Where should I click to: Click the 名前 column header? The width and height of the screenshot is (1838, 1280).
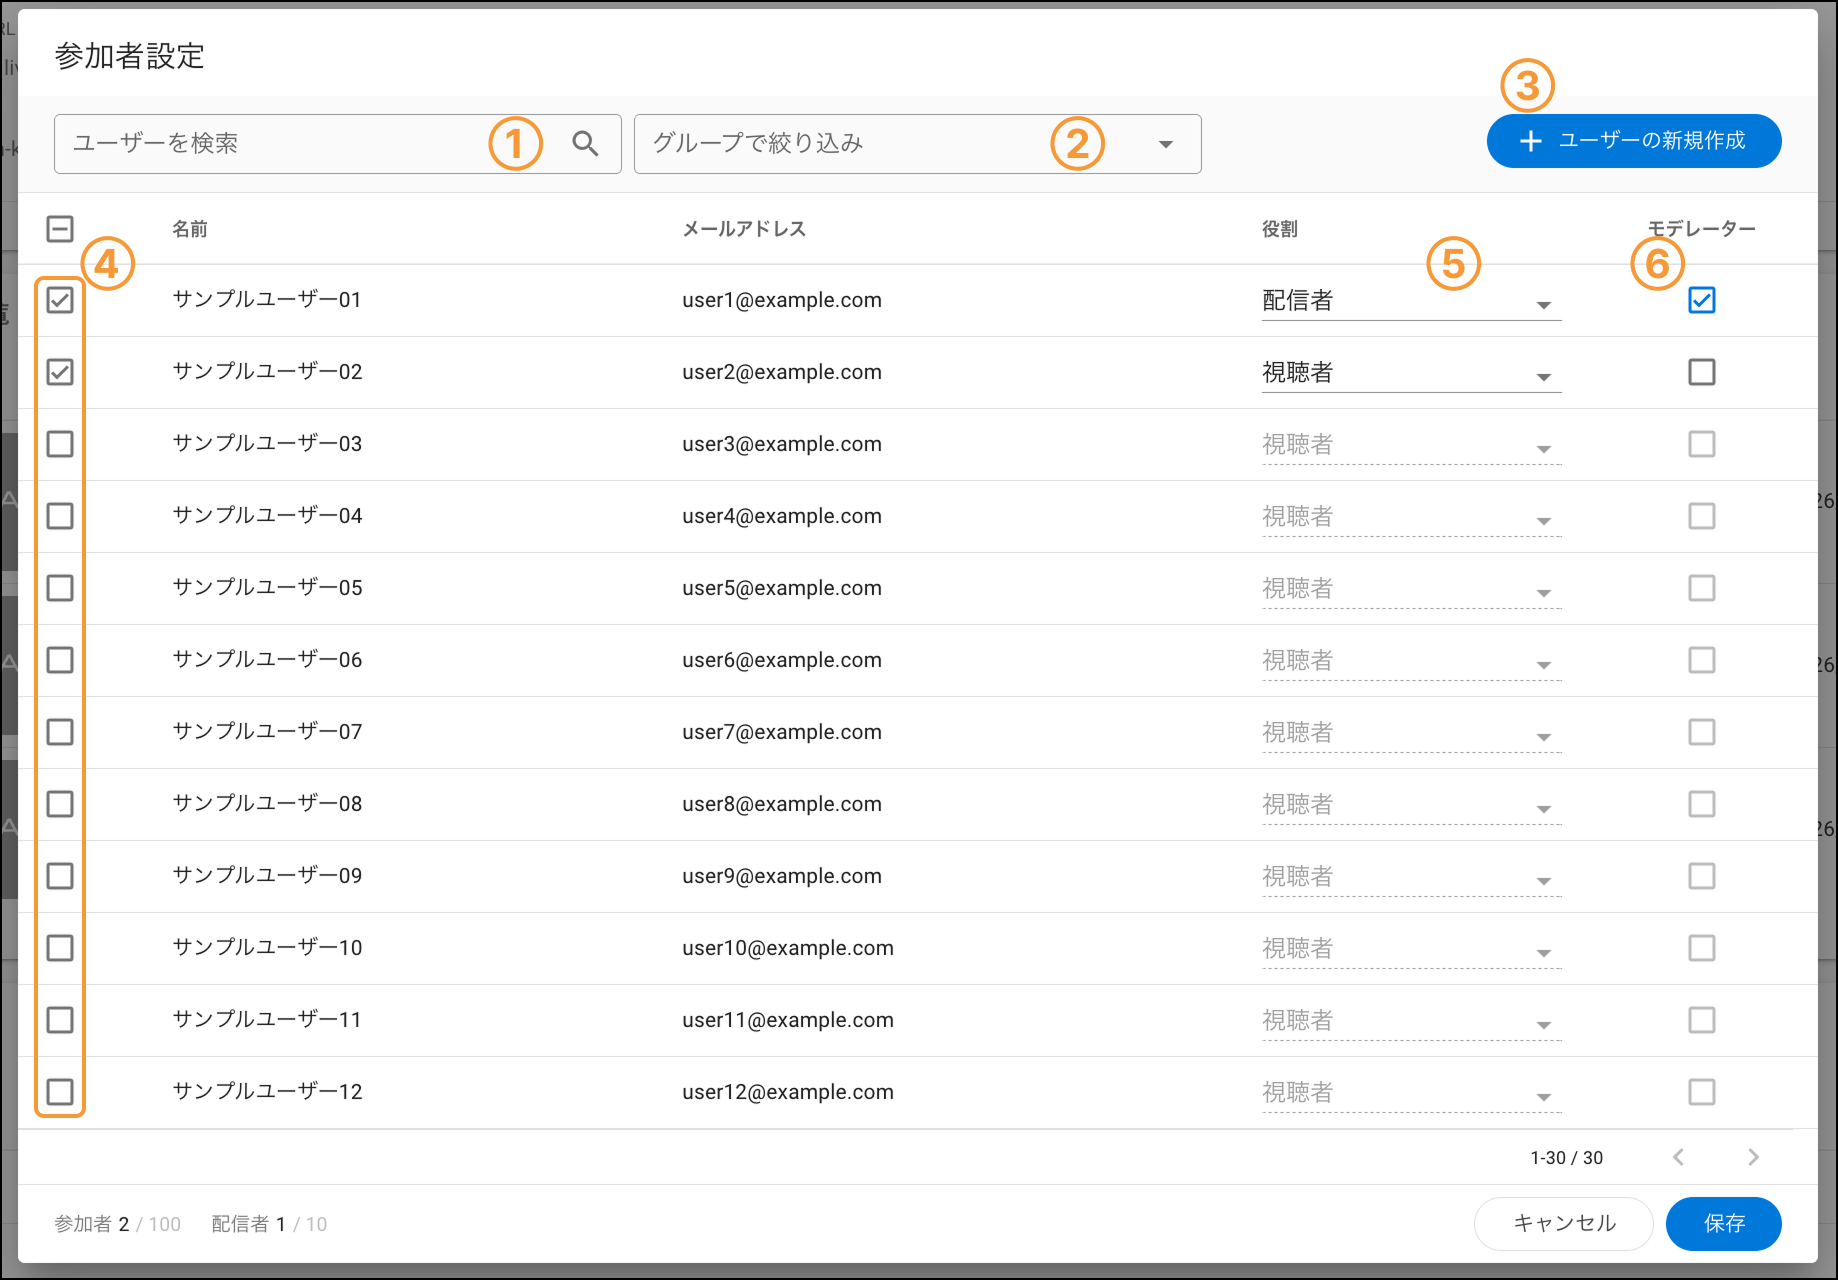click(x=190, y=229)
